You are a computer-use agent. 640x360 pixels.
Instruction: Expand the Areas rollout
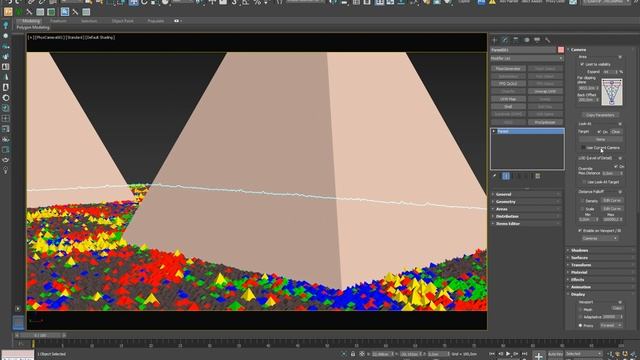tap(527, 209)
